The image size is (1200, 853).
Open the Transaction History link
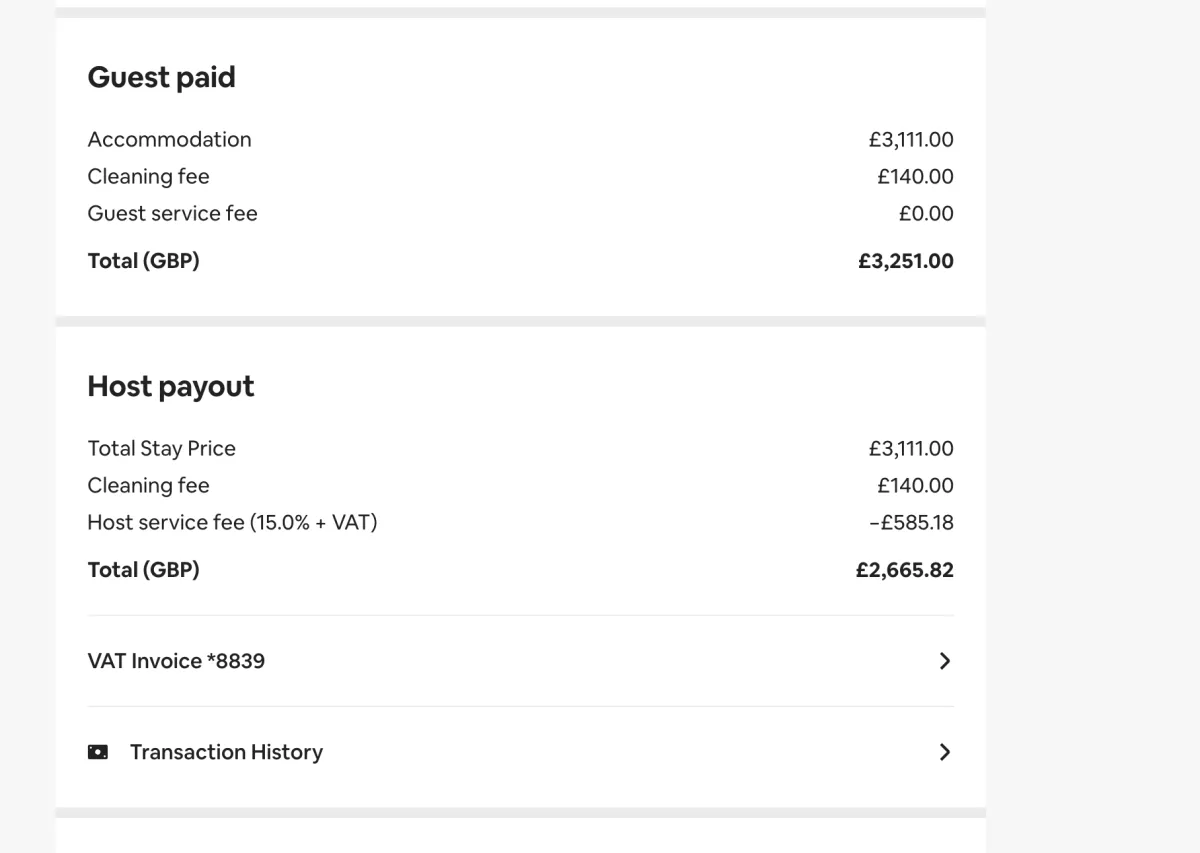point(521,752)
